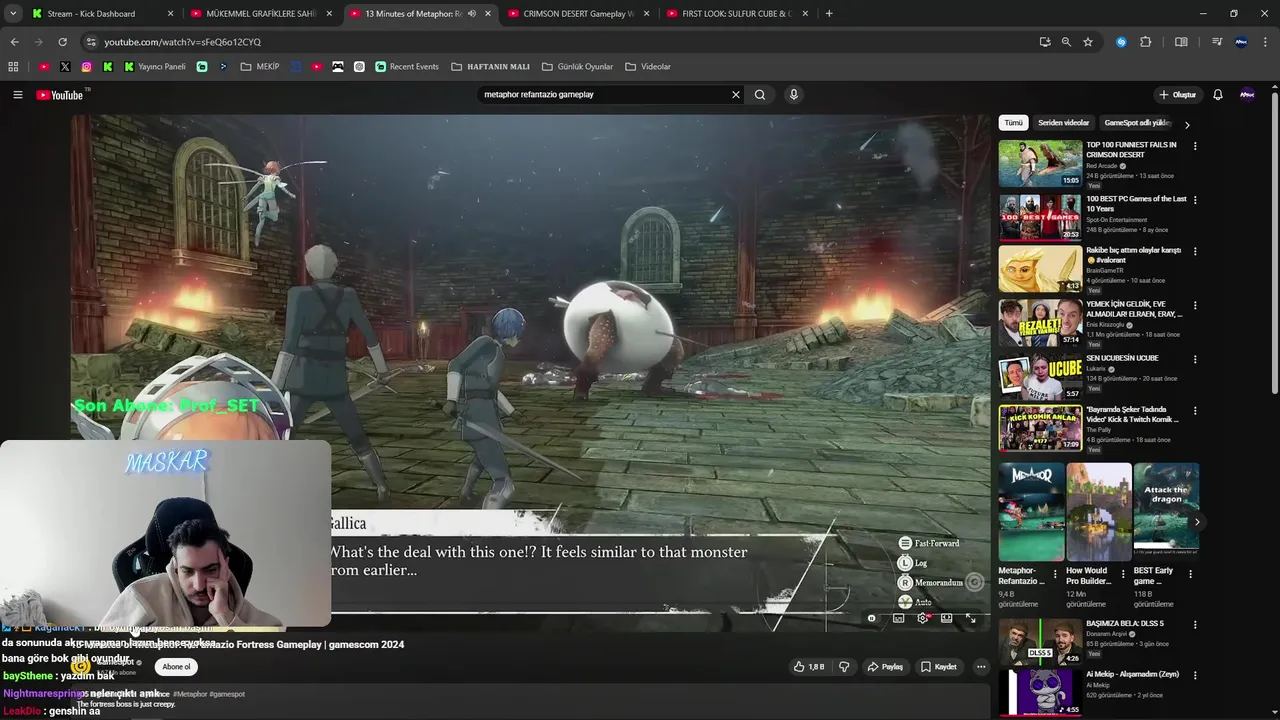Screen dimensions: 1280x720
Task: Click the Abone ol subscribe button
Action: click(176, 667)
